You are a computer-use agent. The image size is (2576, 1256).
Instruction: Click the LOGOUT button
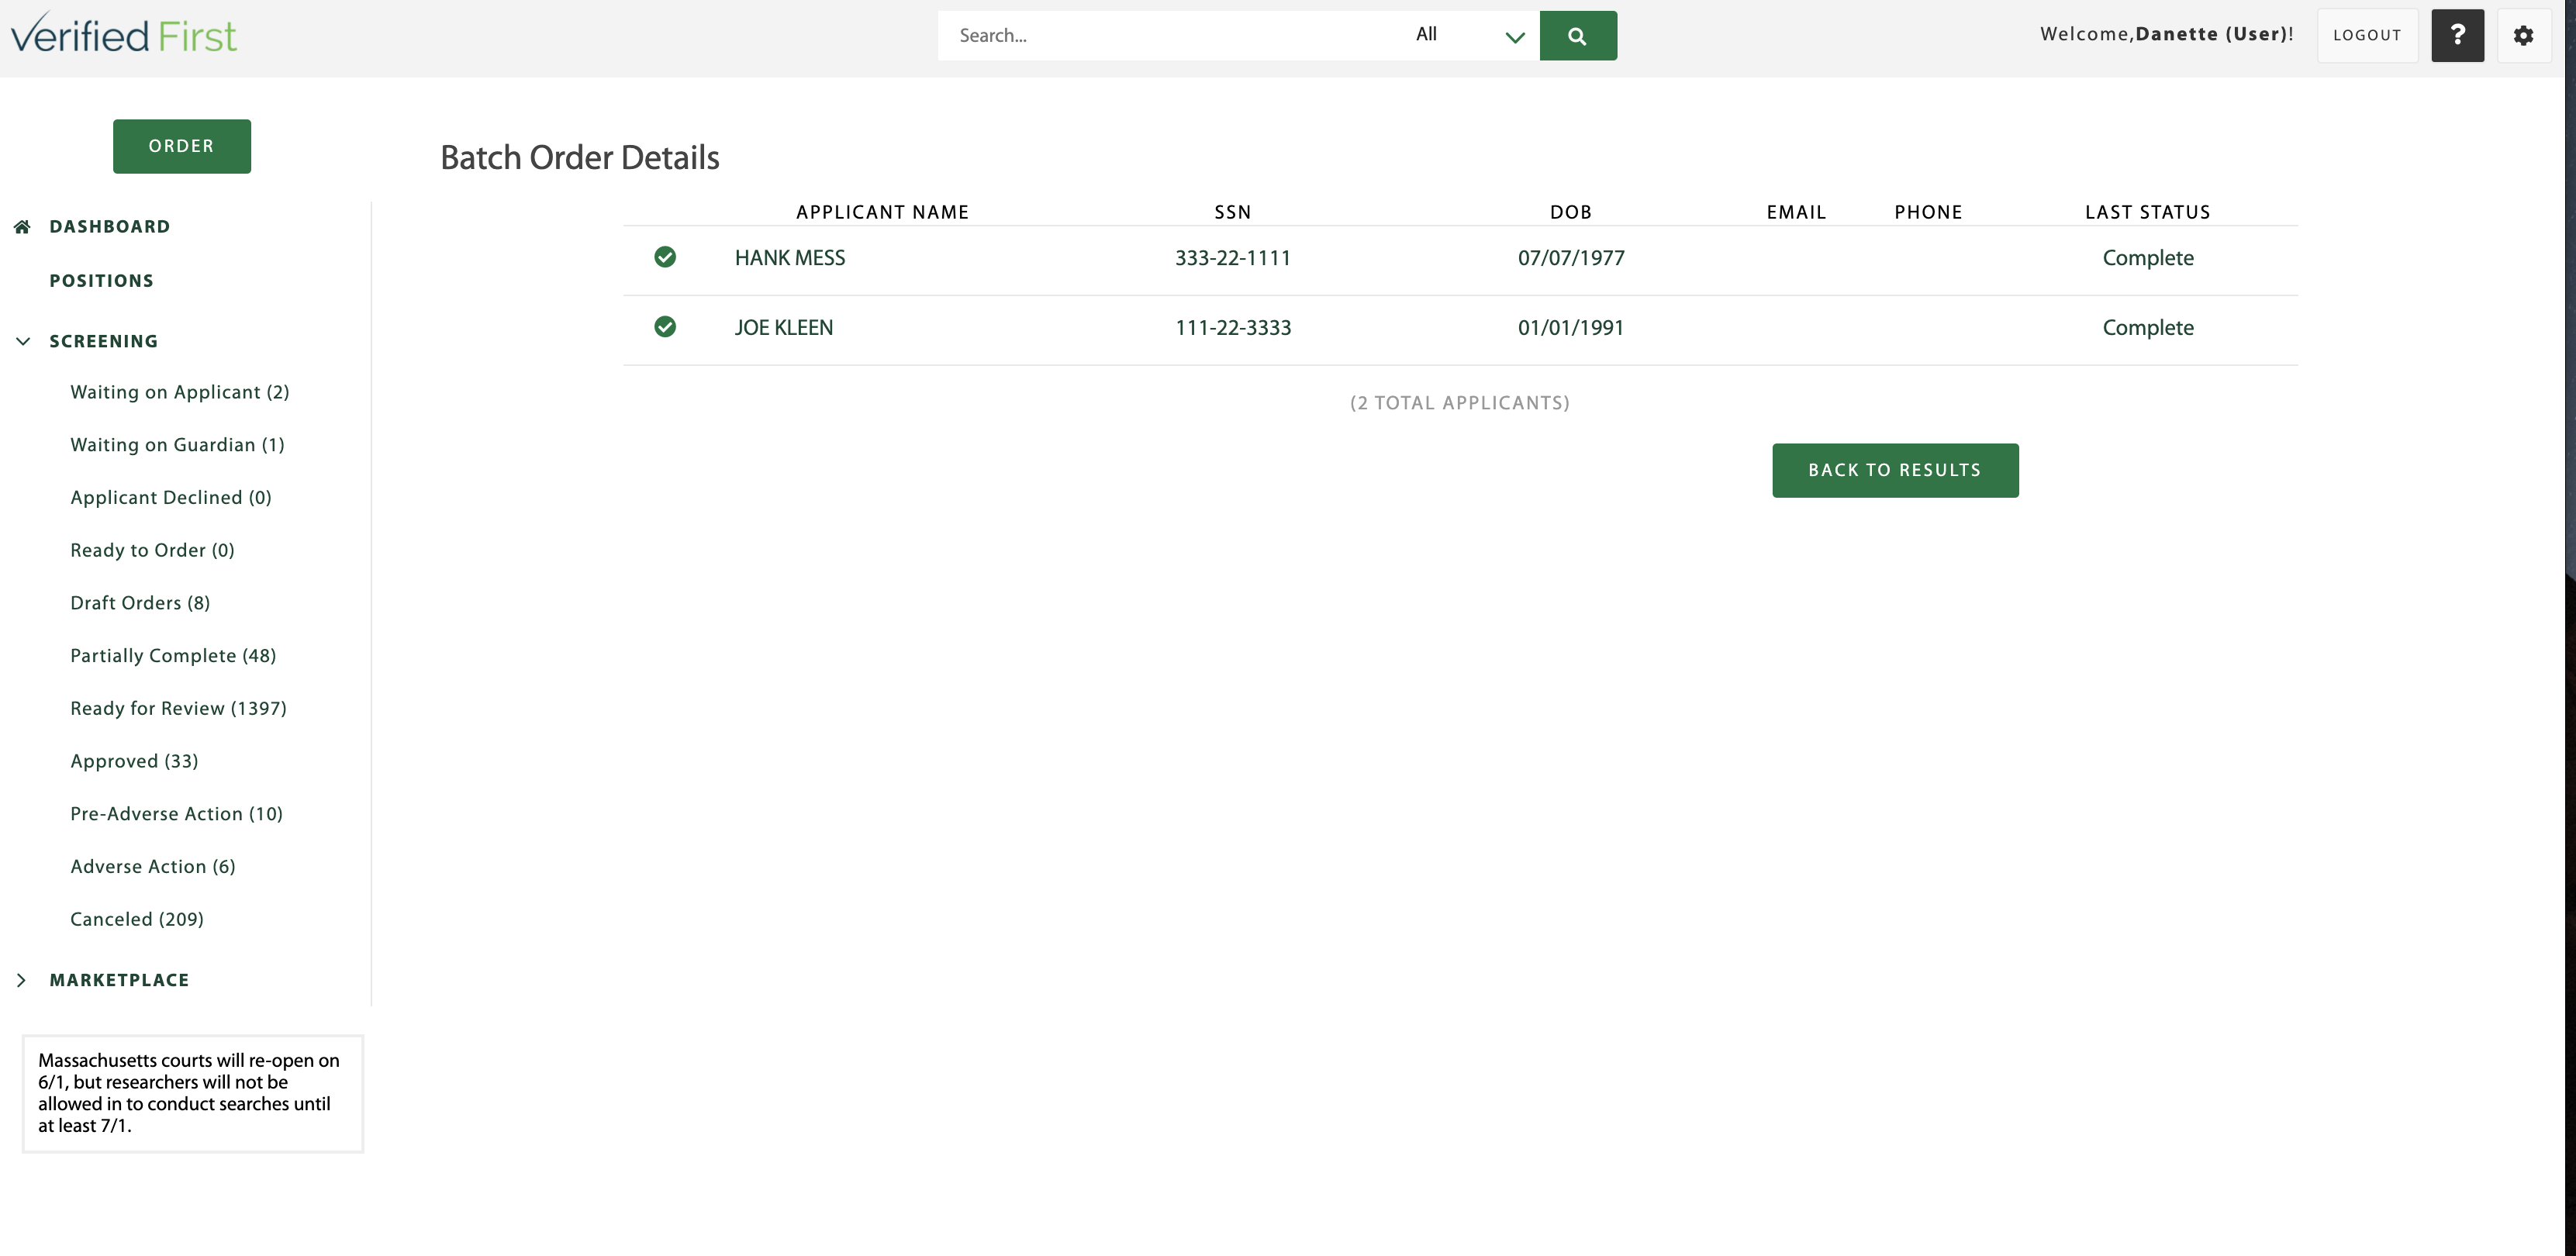[2367, 35]
